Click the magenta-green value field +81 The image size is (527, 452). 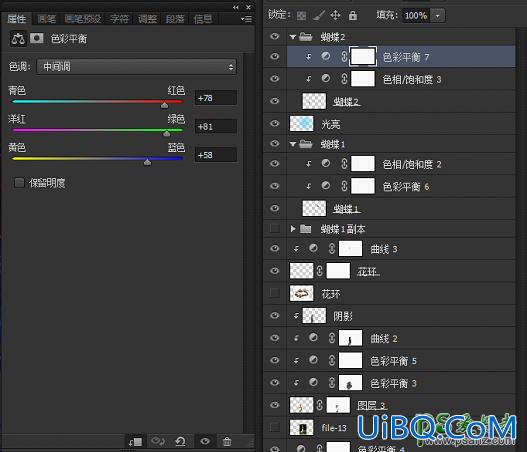point(216,126)
